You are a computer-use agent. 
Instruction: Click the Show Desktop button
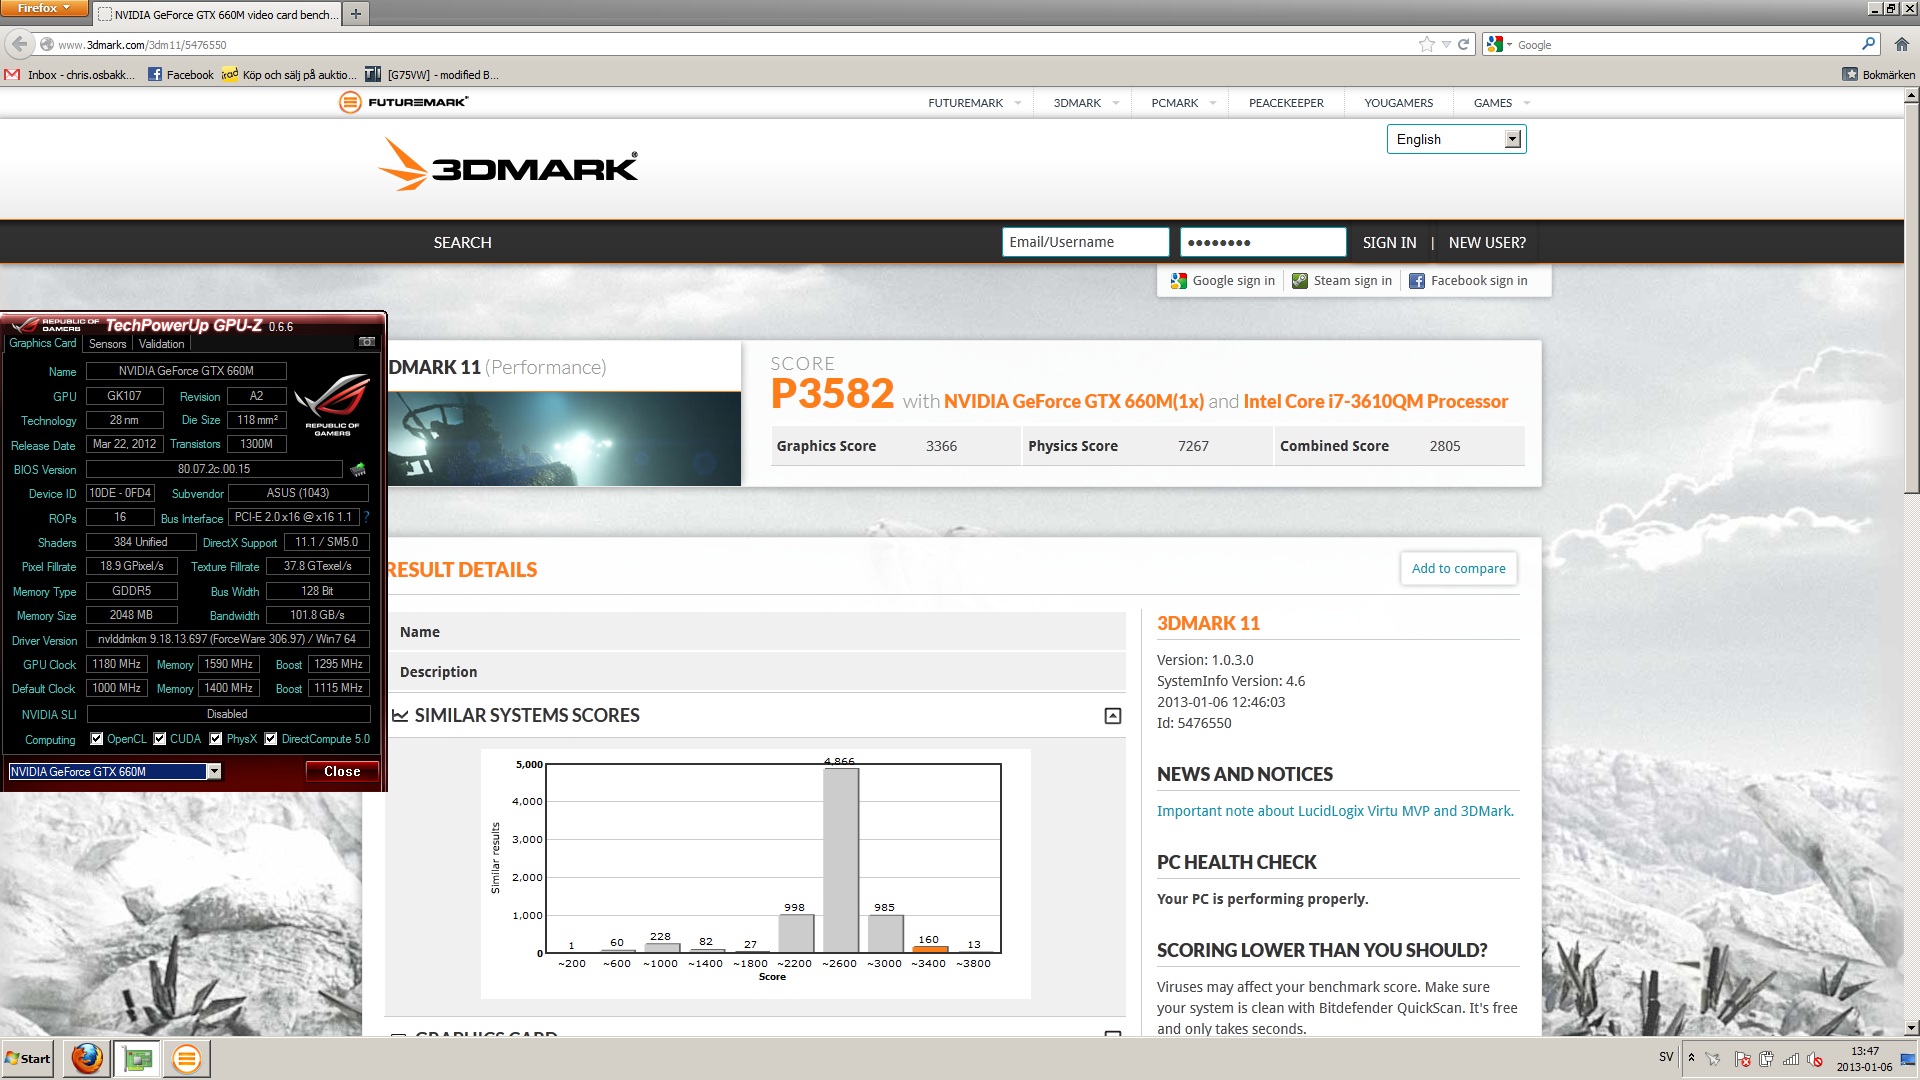(1910, 1059)
